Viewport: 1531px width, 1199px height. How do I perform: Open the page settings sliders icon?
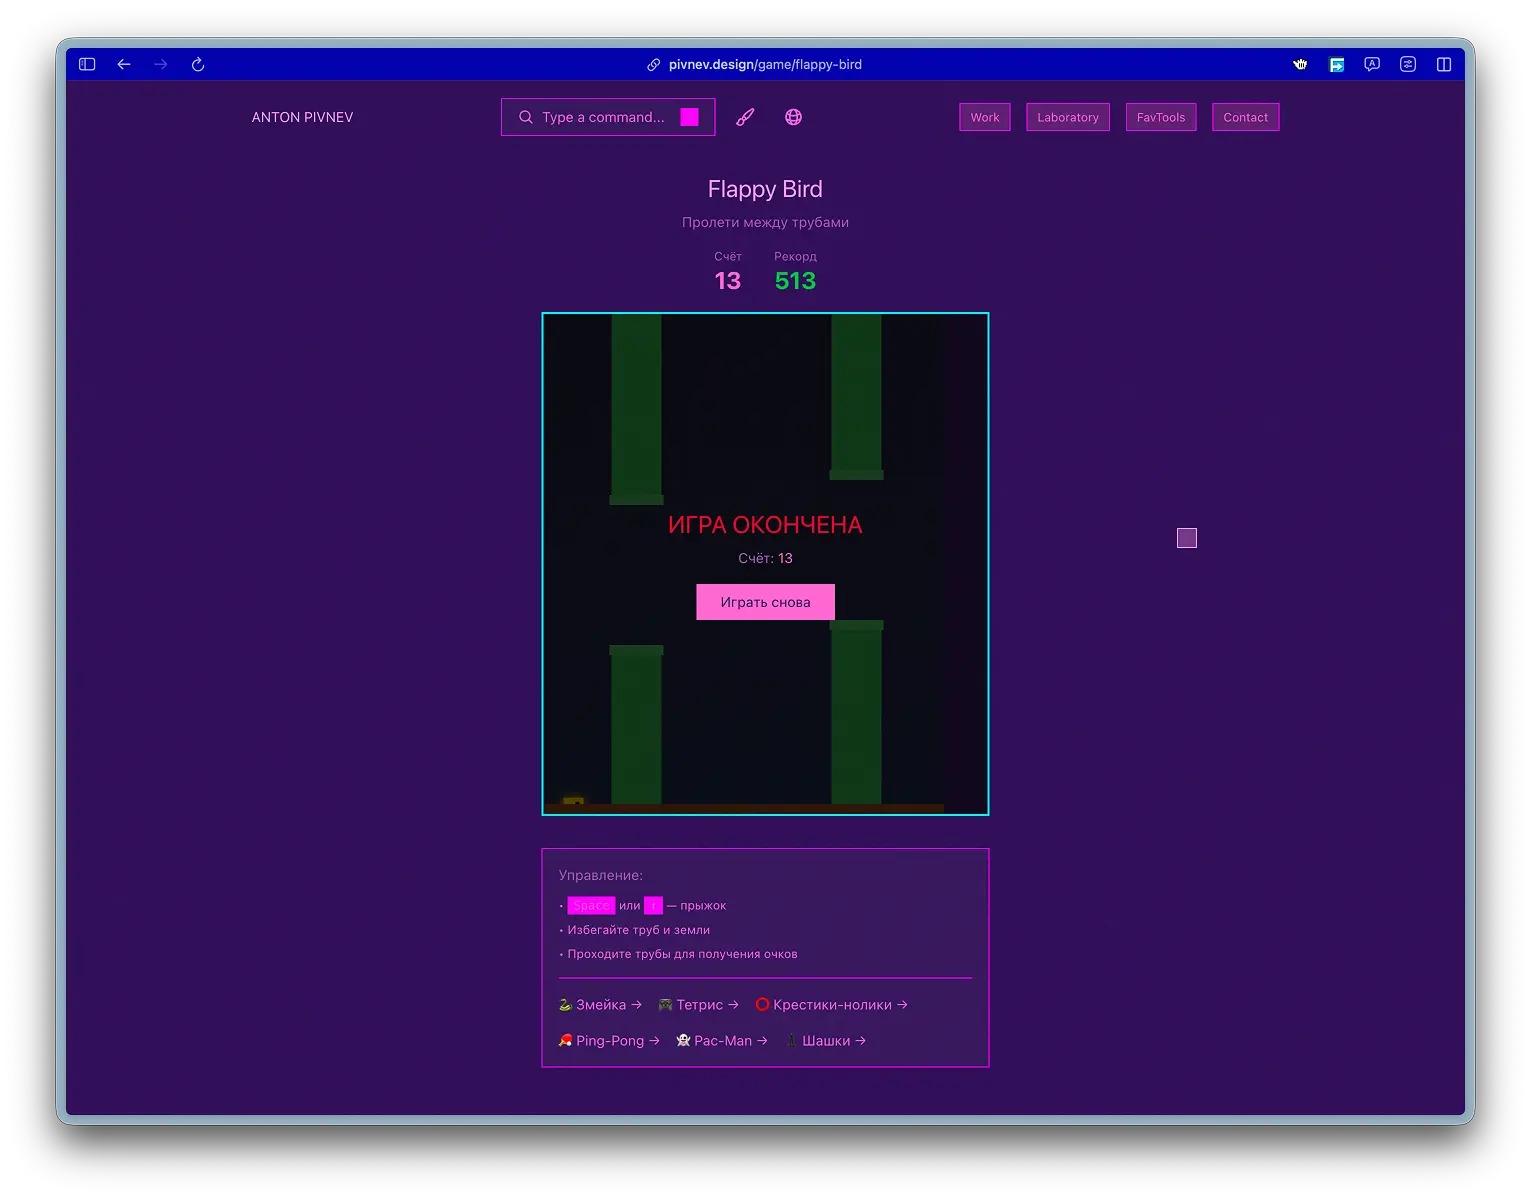pyautogui.click(x=1408, y=64)
